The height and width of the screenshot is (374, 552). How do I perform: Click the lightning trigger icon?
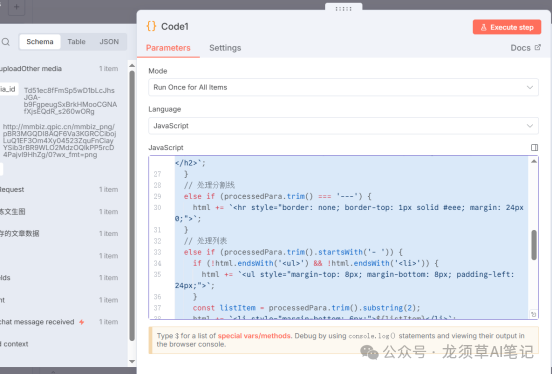[82, 322]
